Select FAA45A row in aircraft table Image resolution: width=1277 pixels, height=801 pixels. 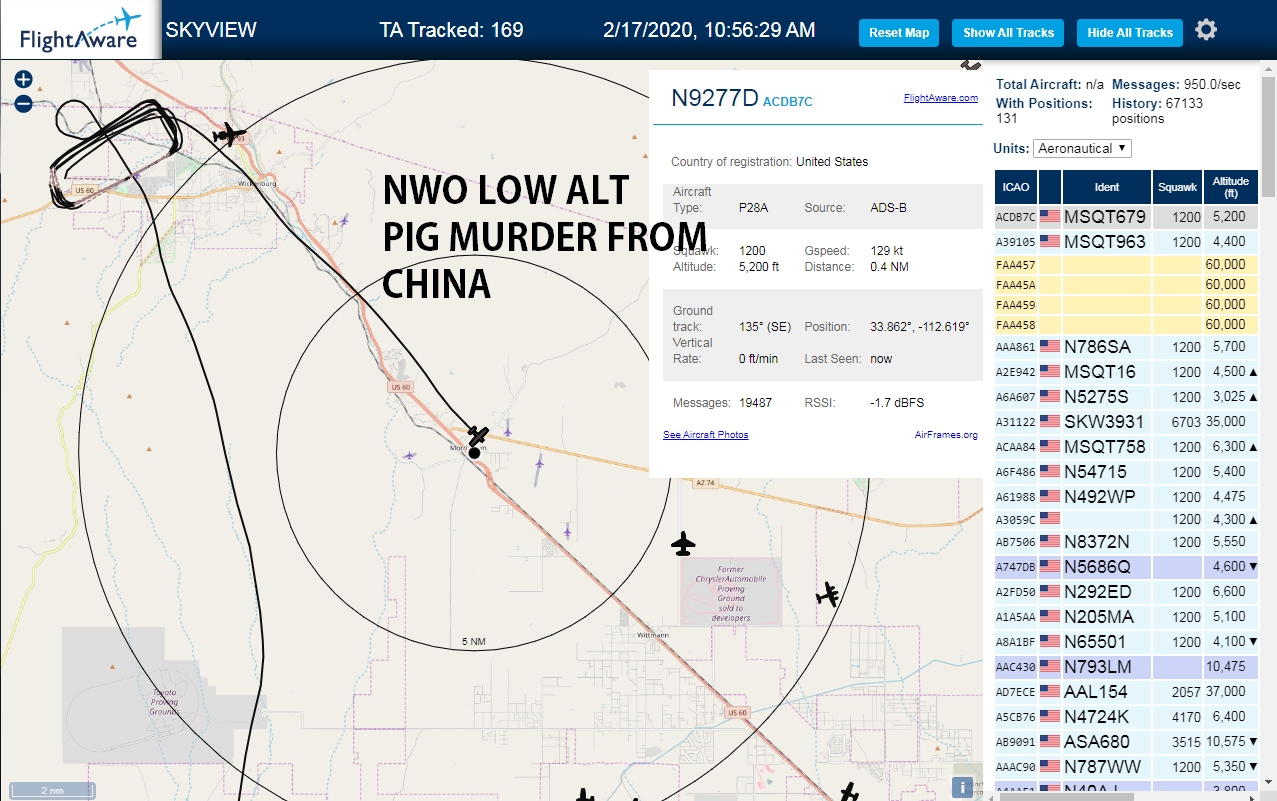pyautogui.click(x=1127, y=284)
